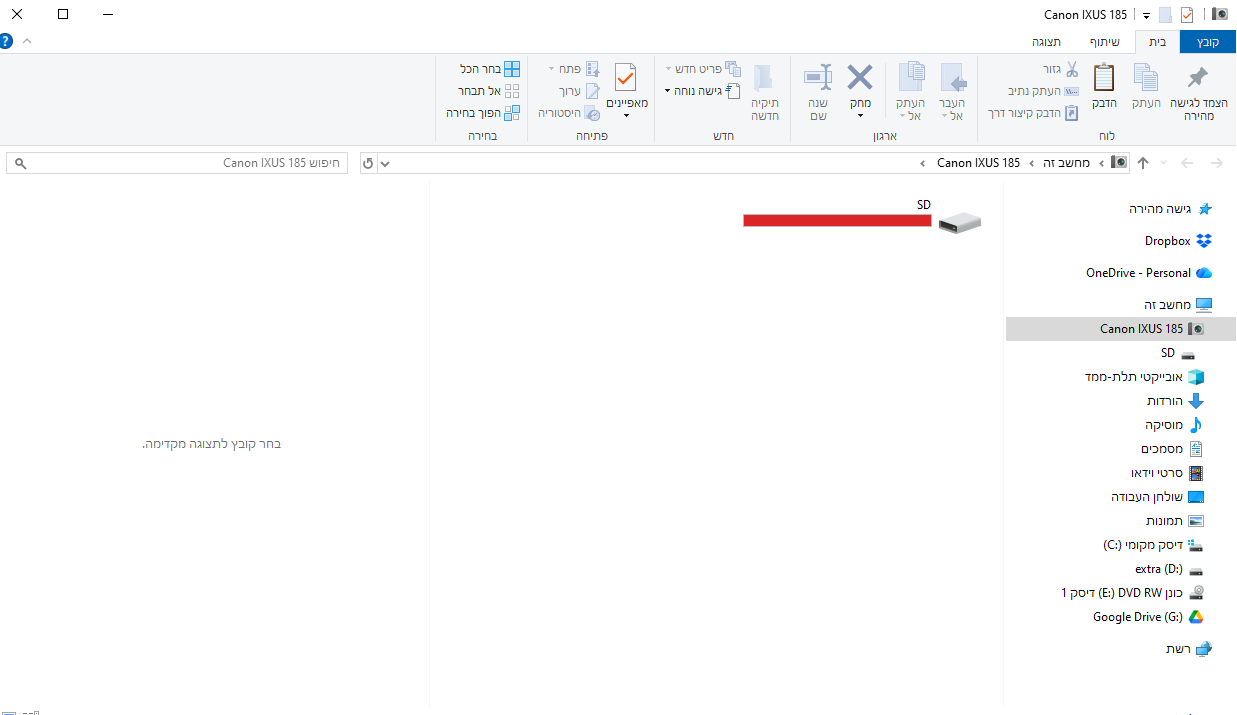This screenshot has height=715, width=1237.
Task: Open the File (קובץ) tab
Action: click(1208, 42)
